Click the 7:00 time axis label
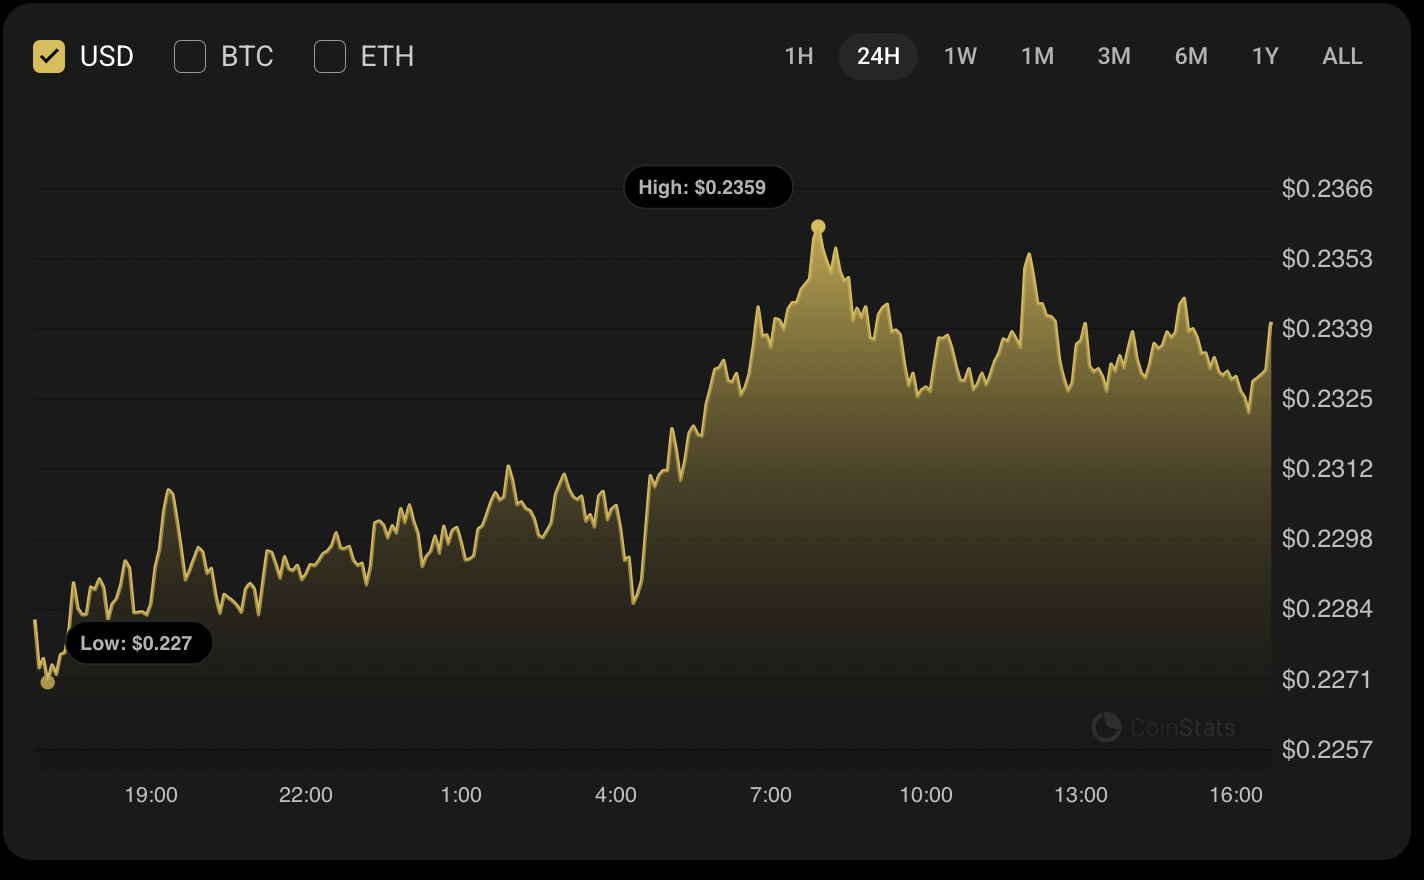Screen dimensions: 1424x880 click(x=771, y=795)
